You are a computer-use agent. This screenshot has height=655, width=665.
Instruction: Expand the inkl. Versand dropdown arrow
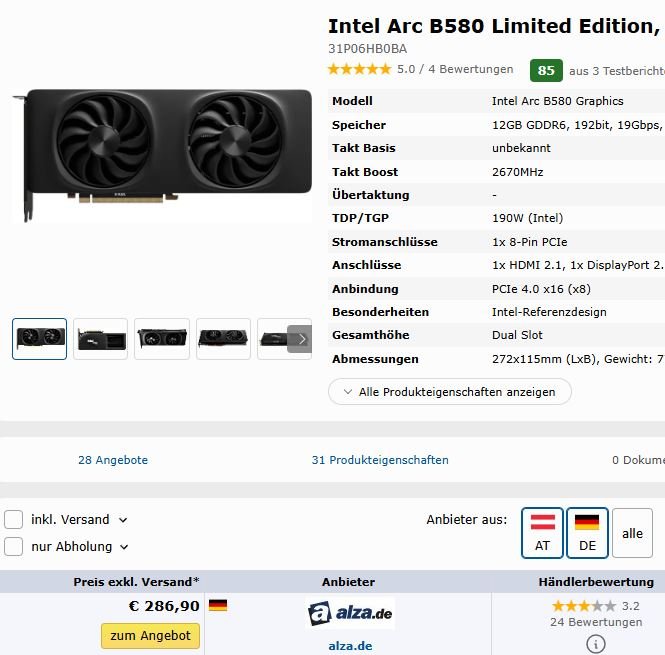pos(123,520)
